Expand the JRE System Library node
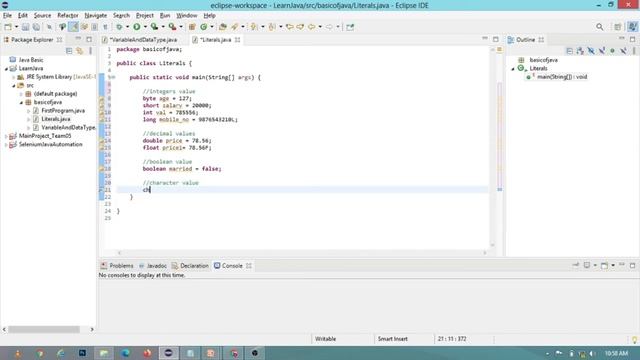The height and width of the screenshot is (360, 640). coord(13,77)
